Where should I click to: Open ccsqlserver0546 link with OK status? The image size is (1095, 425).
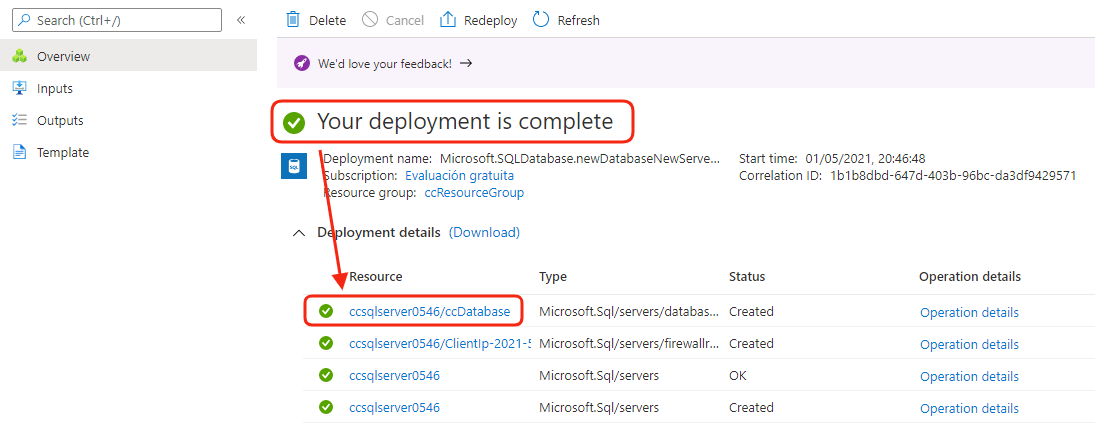(x=395, y=376)
